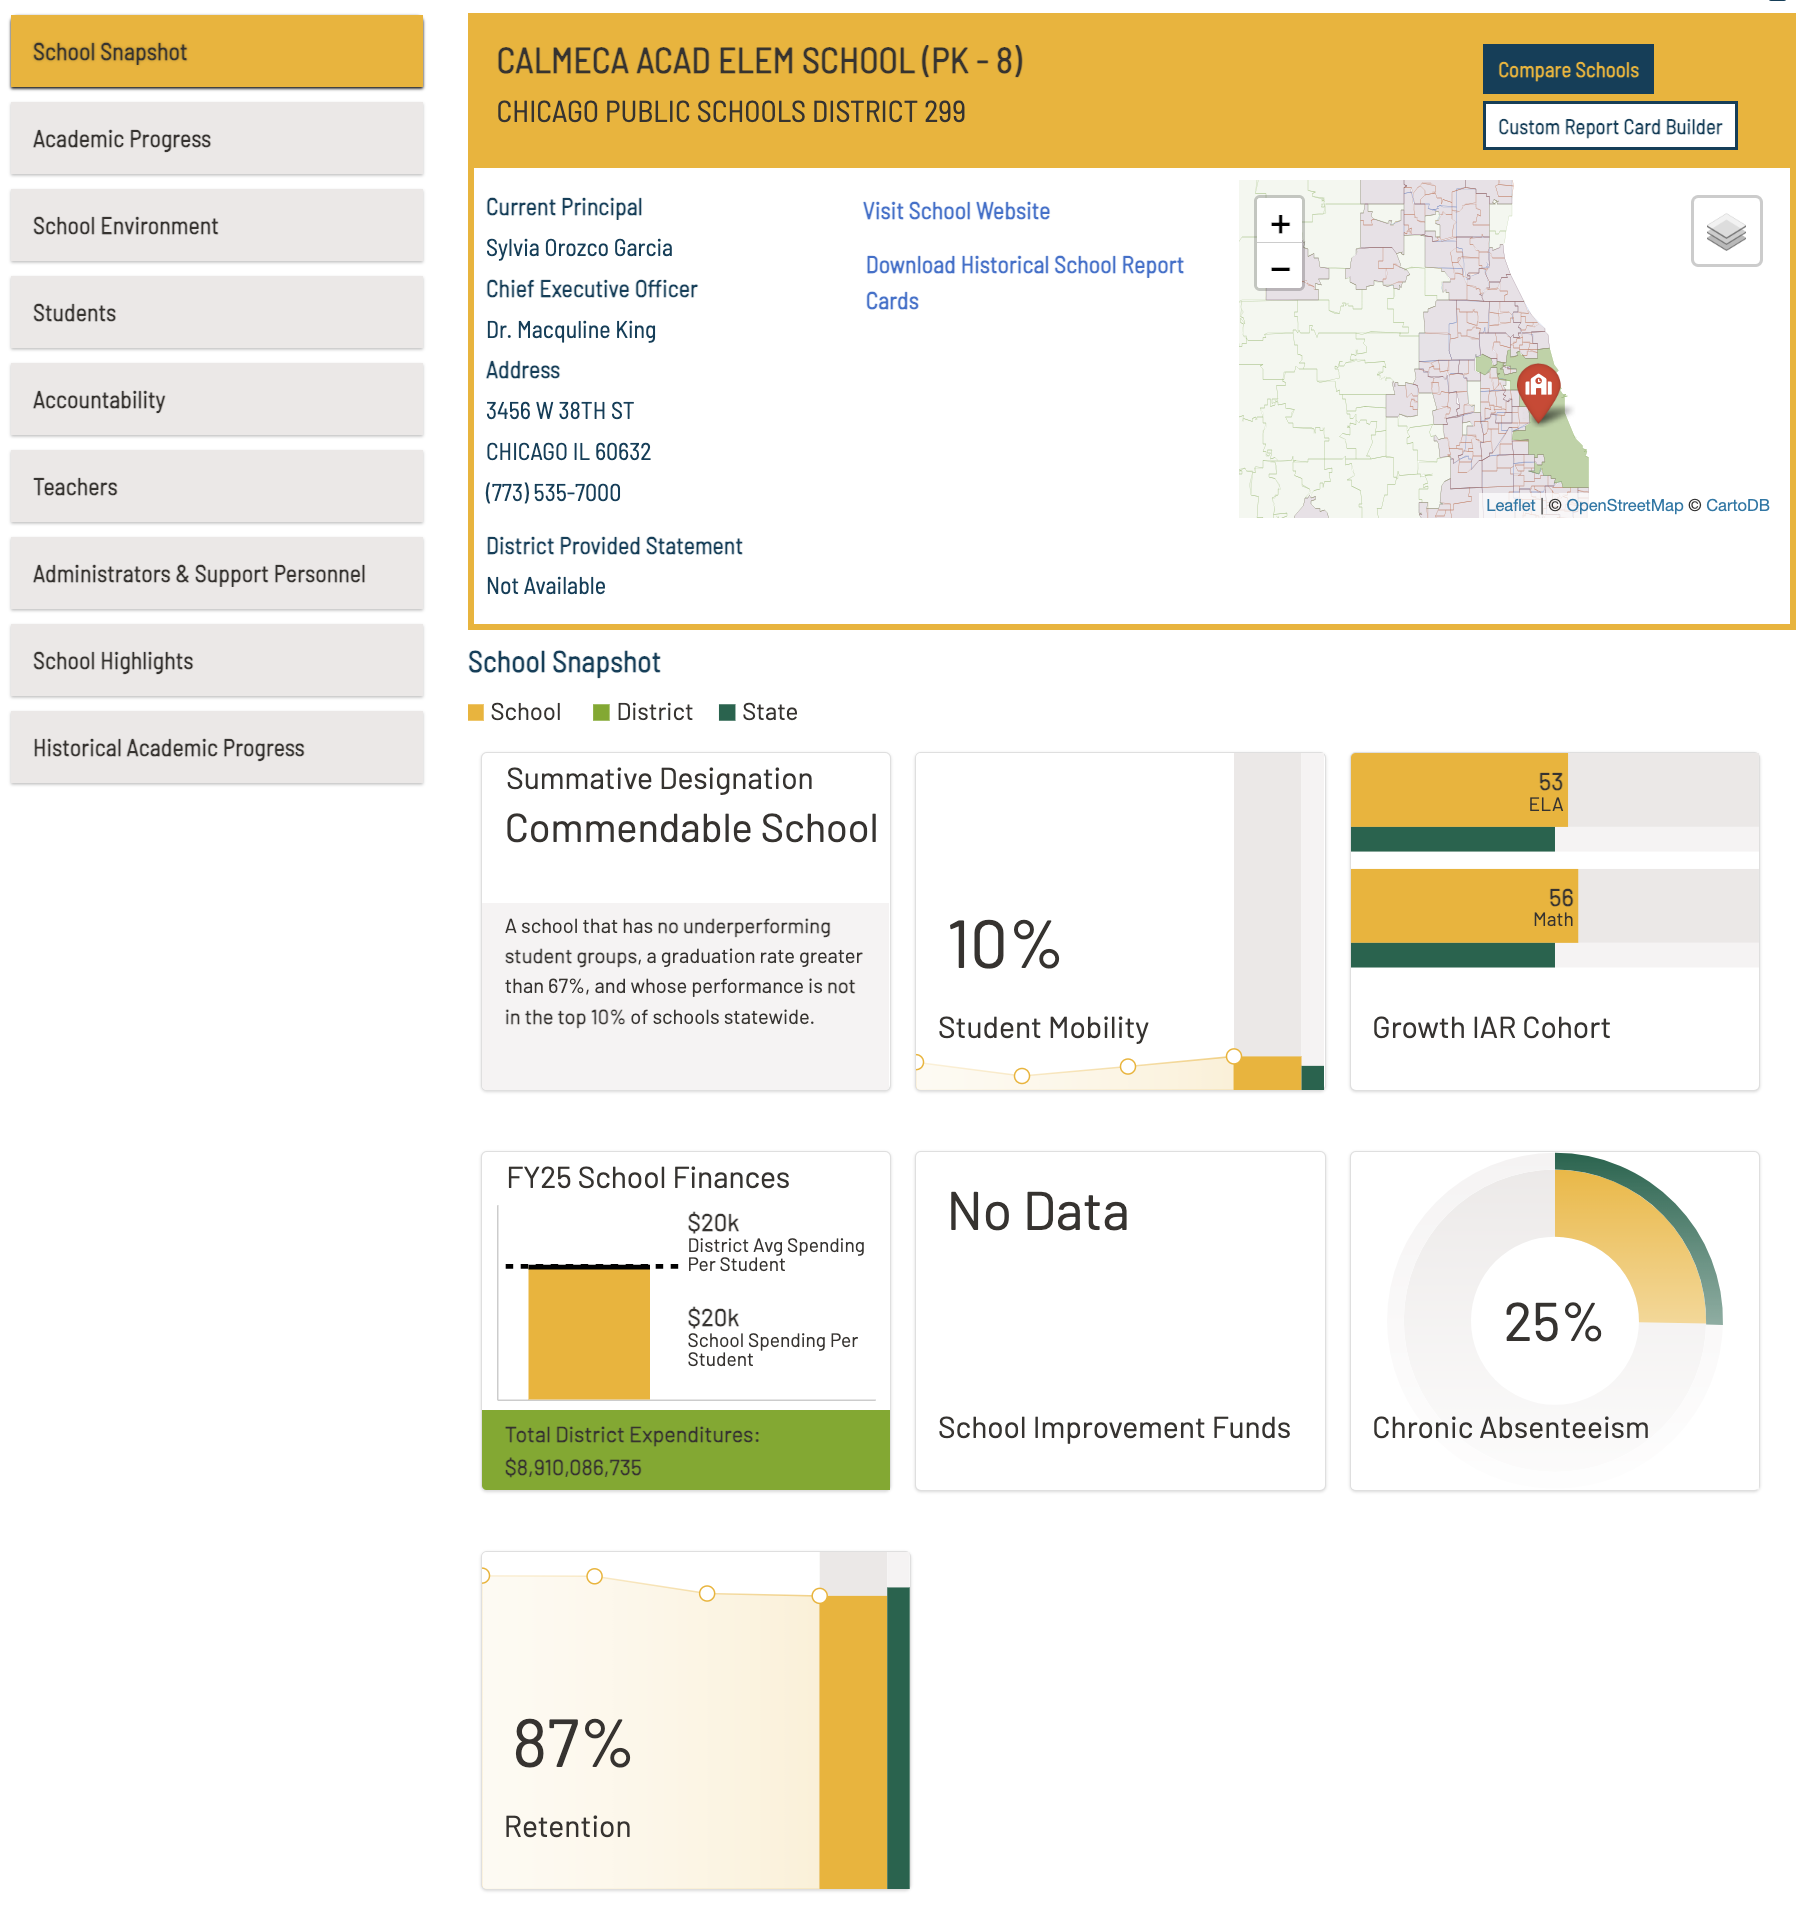Image resolution: width=1812 pixels, height=1912 pixels.
Task: Go to School Environment in sidebar
Action: click(x=216, y=226)
